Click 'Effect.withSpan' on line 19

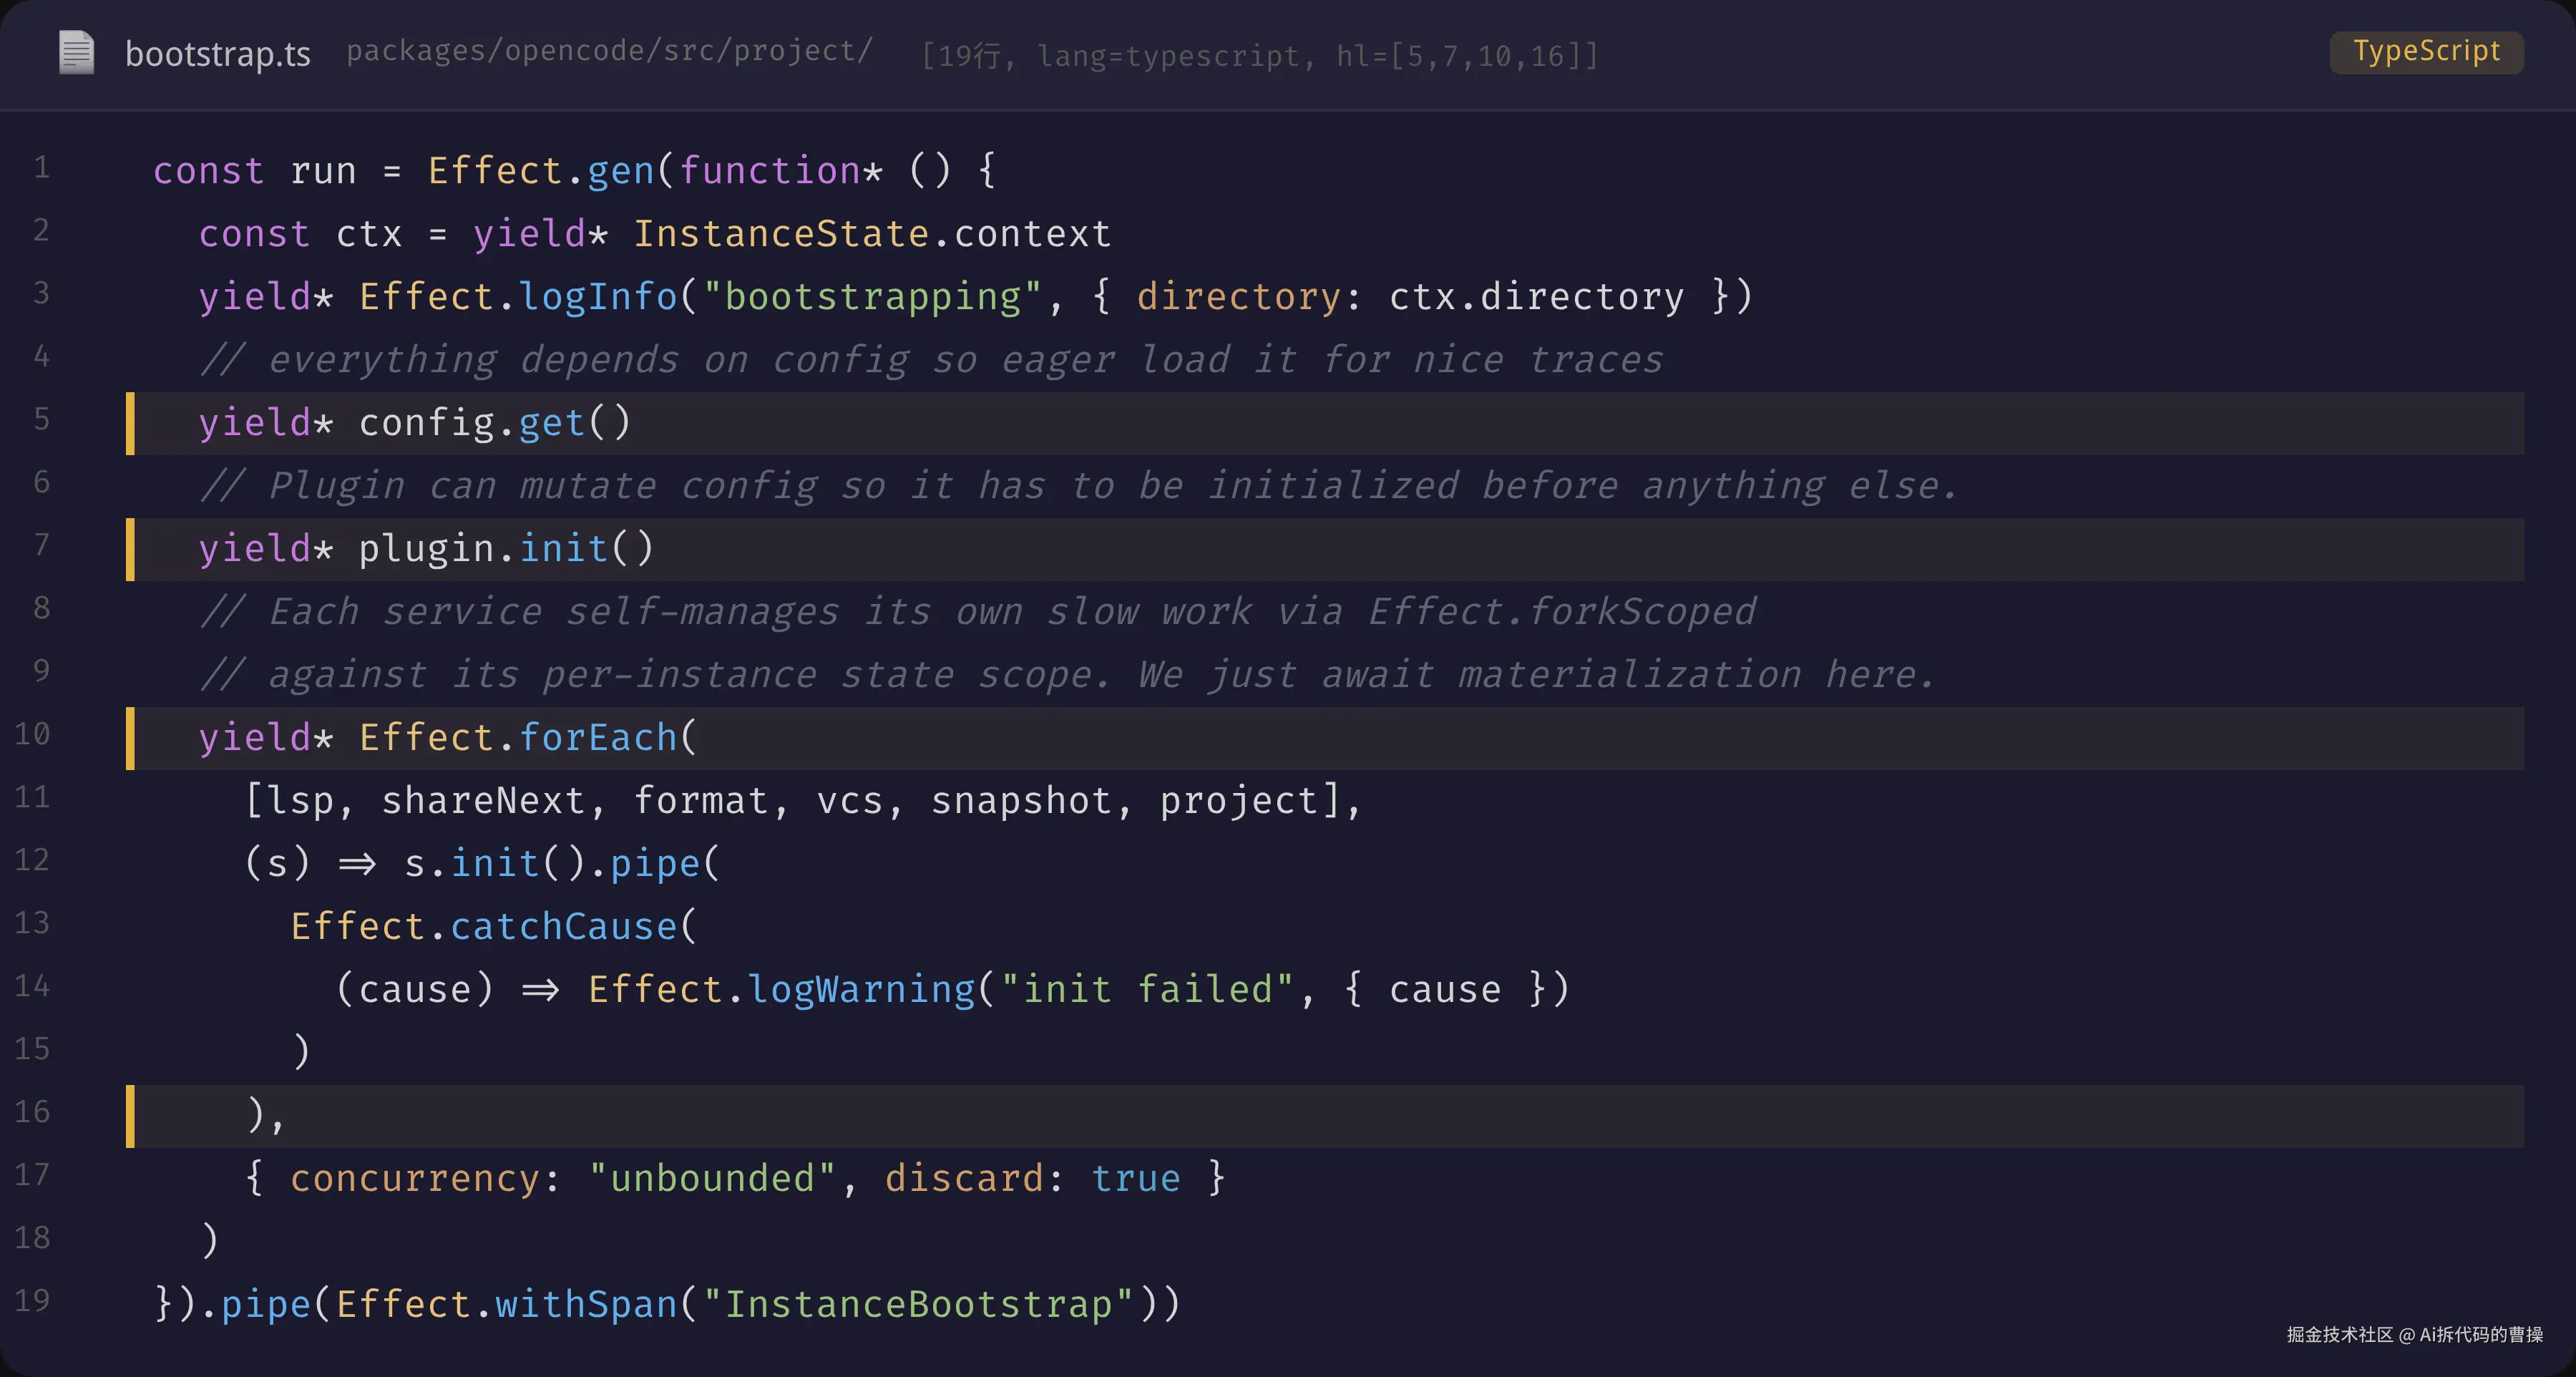[506, 1305]
